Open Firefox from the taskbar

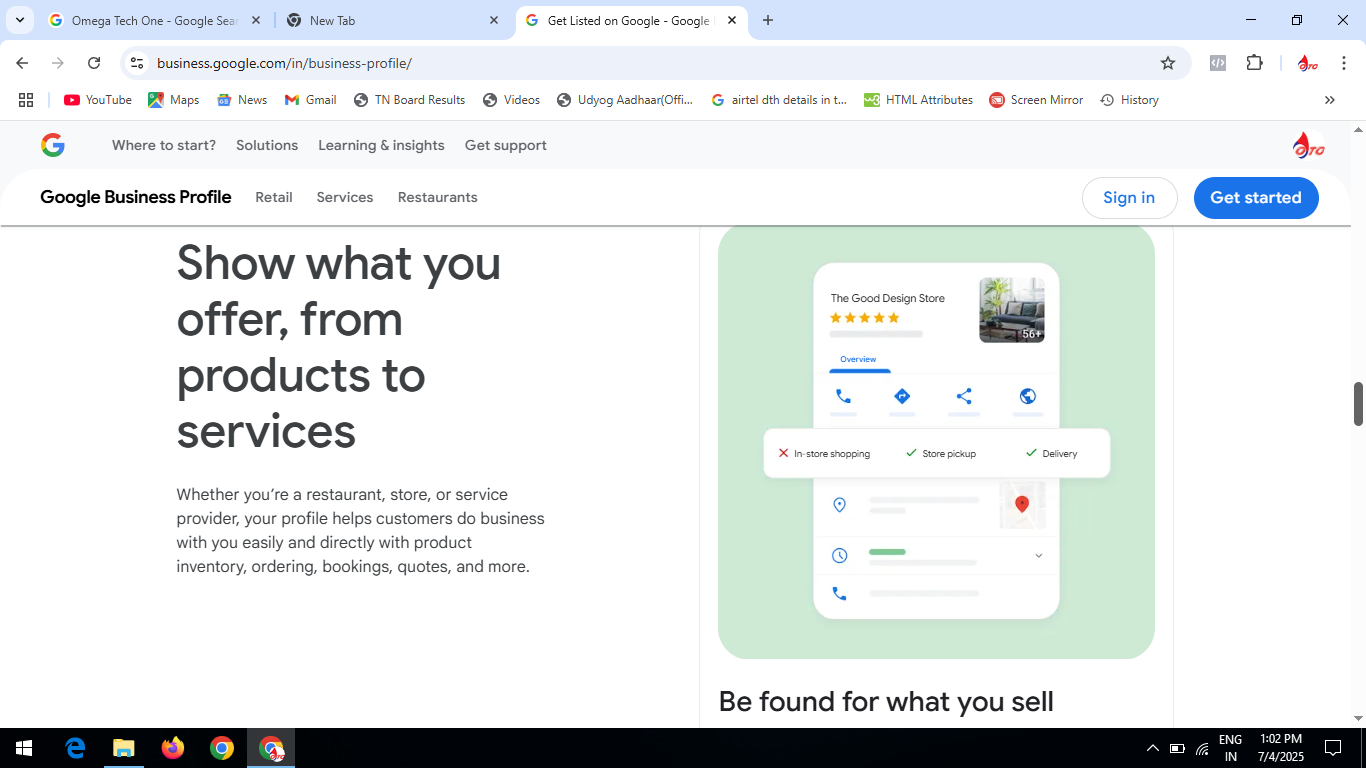pyautogui.click(x=173, y=748)
